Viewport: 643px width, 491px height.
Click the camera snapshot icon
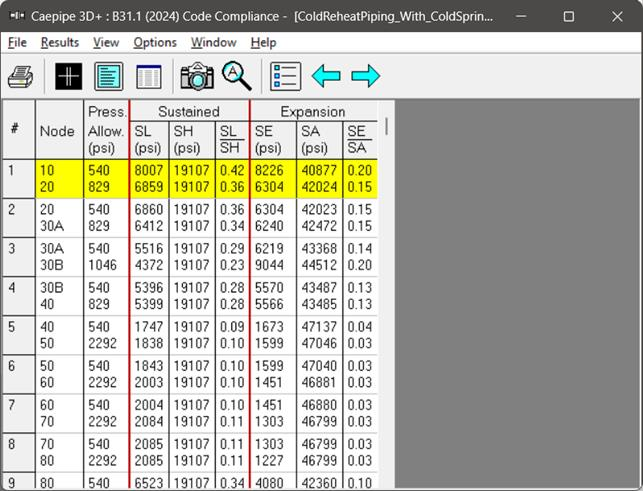point(197,76)
